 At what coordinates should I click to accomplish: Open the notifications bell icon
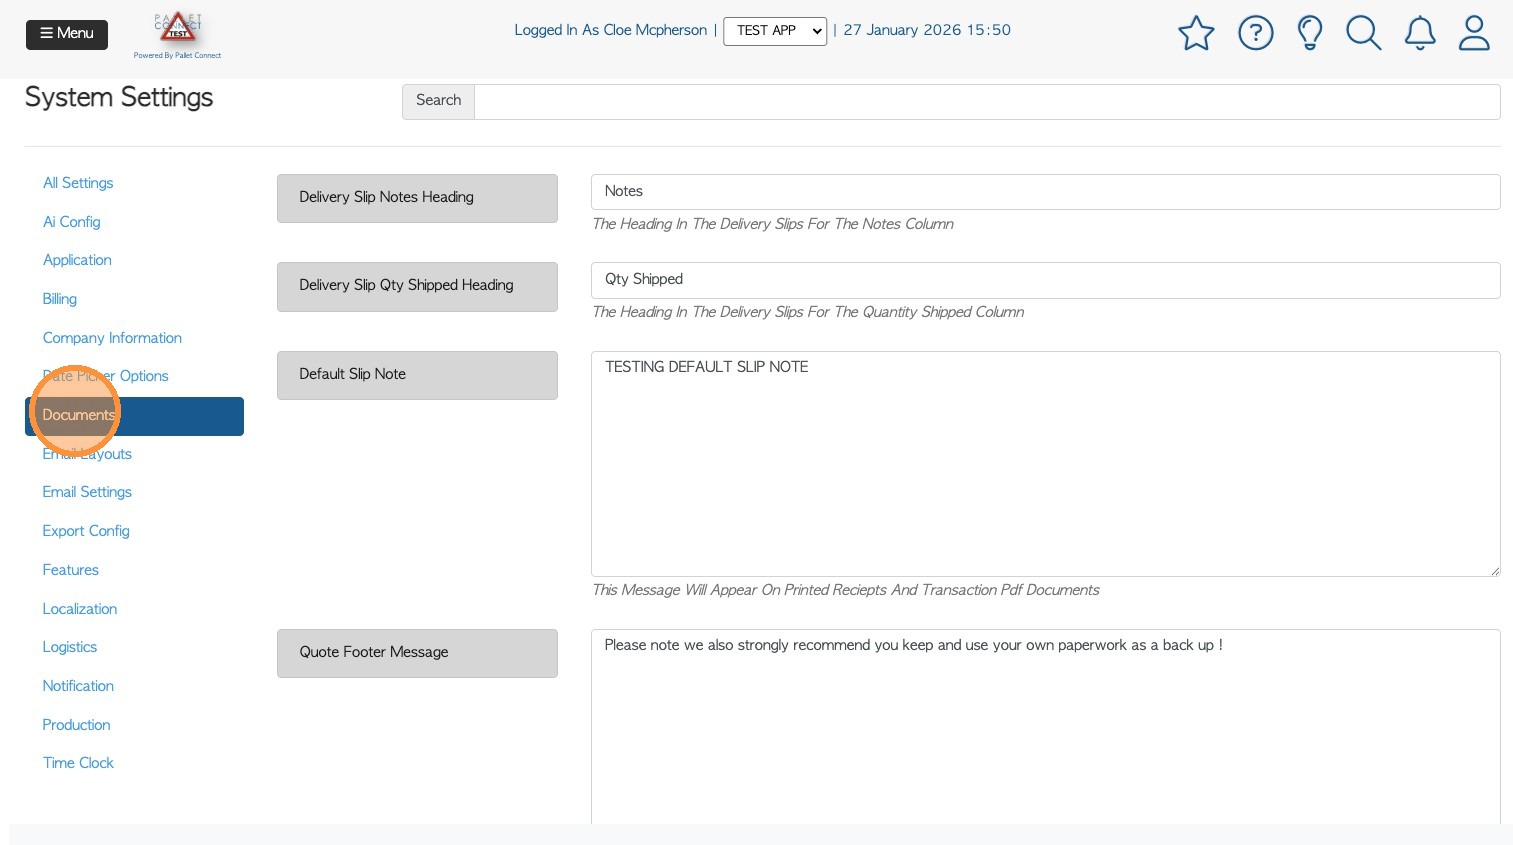click(x=1420, y=33)
